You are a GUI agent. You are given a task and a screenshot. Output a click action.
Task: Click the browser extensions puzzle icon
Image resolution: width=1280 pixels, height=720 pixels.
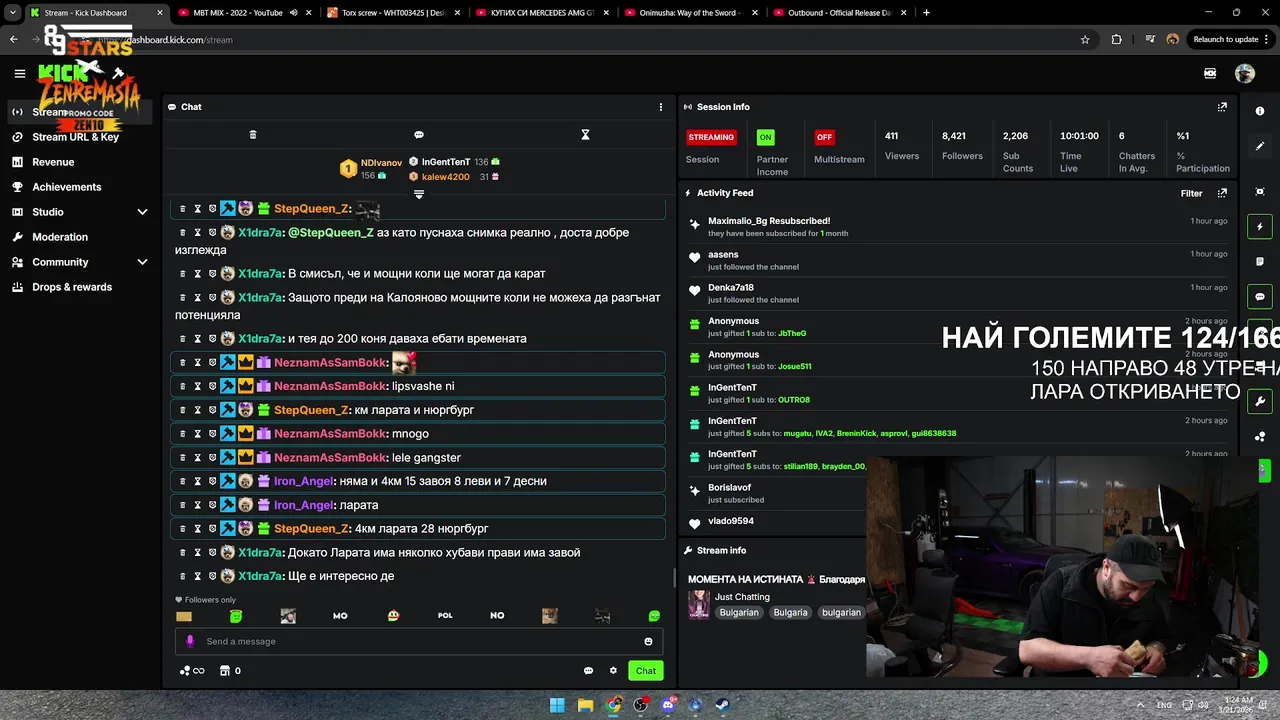tap(1117, 39)
